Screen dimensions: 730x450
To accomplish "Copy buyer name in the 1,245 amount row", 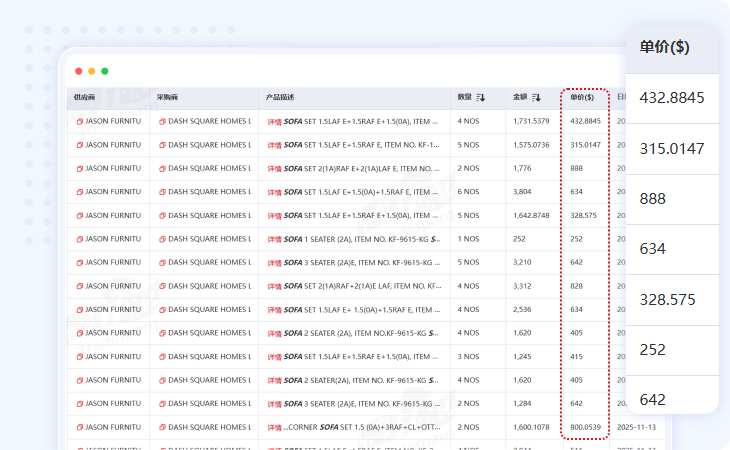I will coord(163,357).
